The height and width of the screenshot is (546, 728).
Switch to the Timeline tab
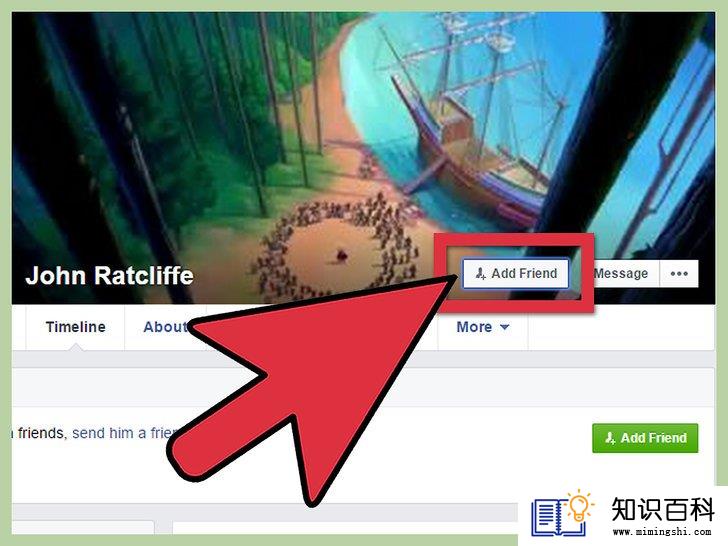[75, 327]
